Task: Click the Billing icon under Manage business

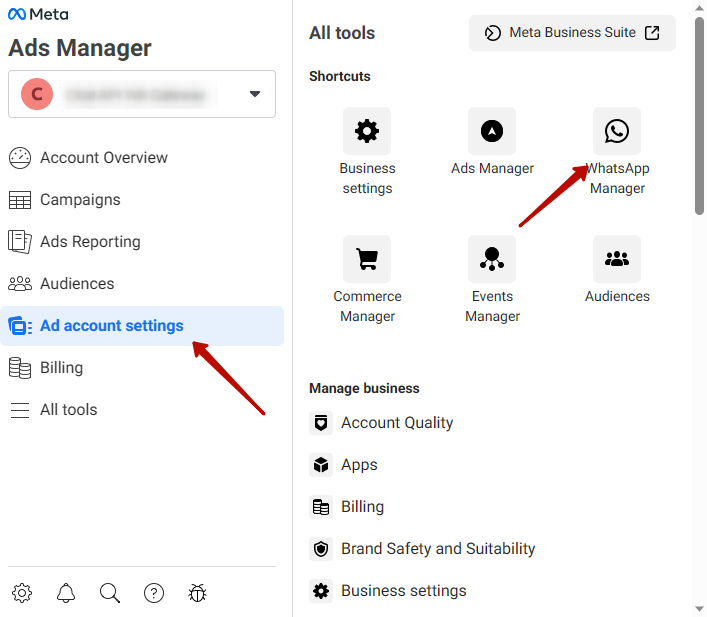Action: pyautogui.click(x=321, y=506)
